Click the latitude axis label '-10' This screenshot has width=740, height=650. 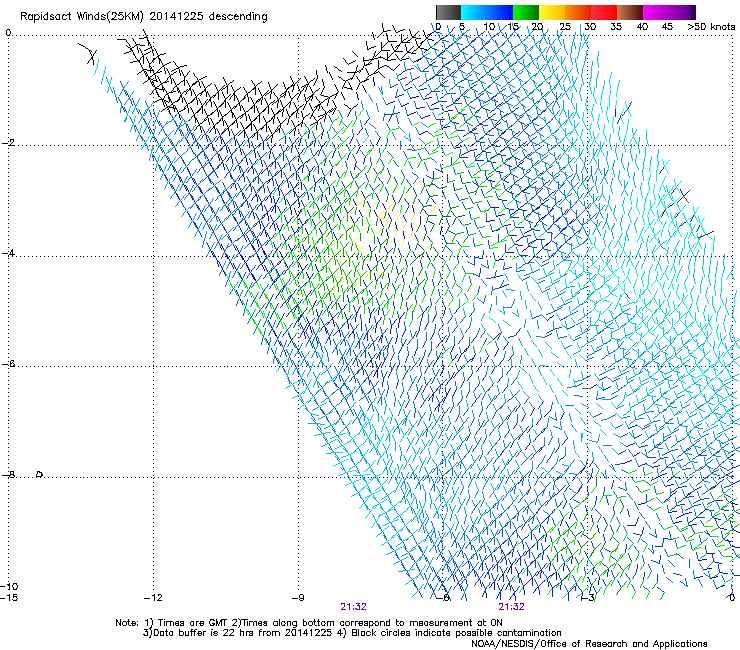[9, 586]
